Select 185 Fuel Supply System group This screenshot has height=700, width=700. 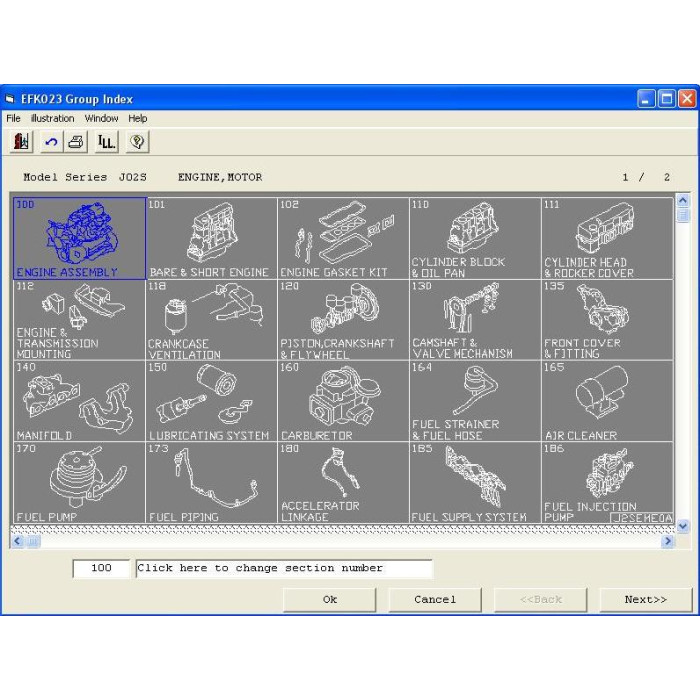coord(475,482)
